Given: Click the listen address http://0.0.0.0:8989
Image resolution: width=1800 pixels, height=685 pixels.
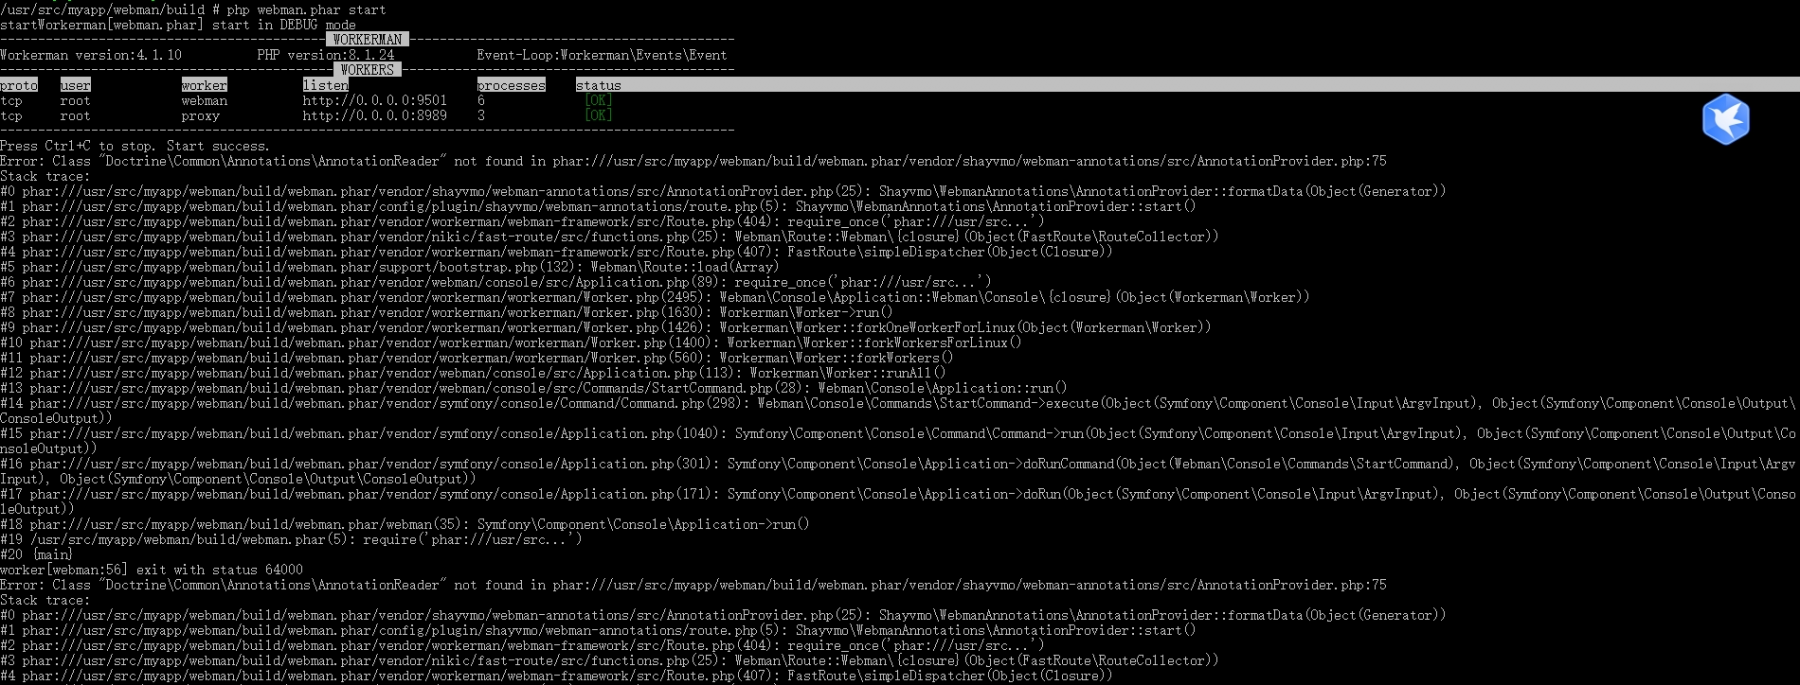Looking at the screenshot, I should (375, 116).
